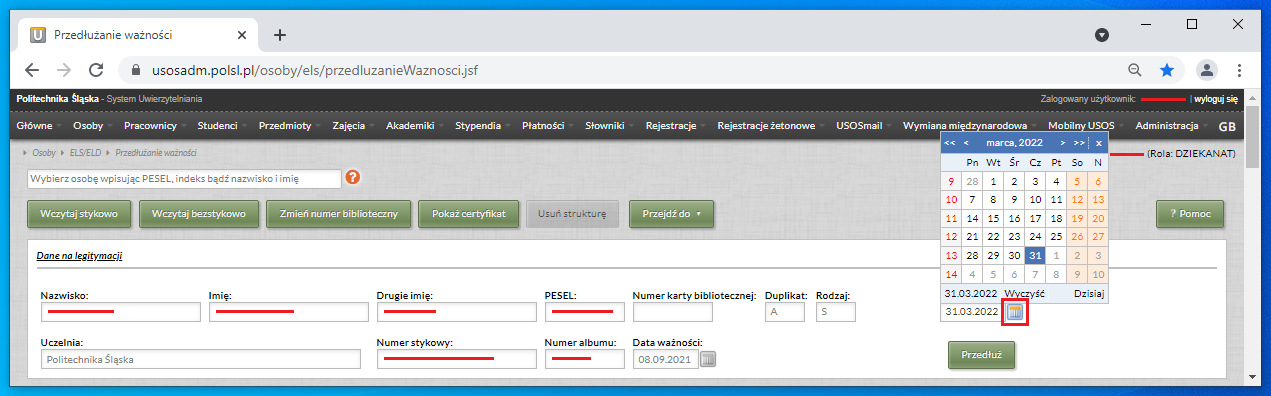The image size is (1271, 396).
Task: Open a new browser tab
Action: pos(280,34)
